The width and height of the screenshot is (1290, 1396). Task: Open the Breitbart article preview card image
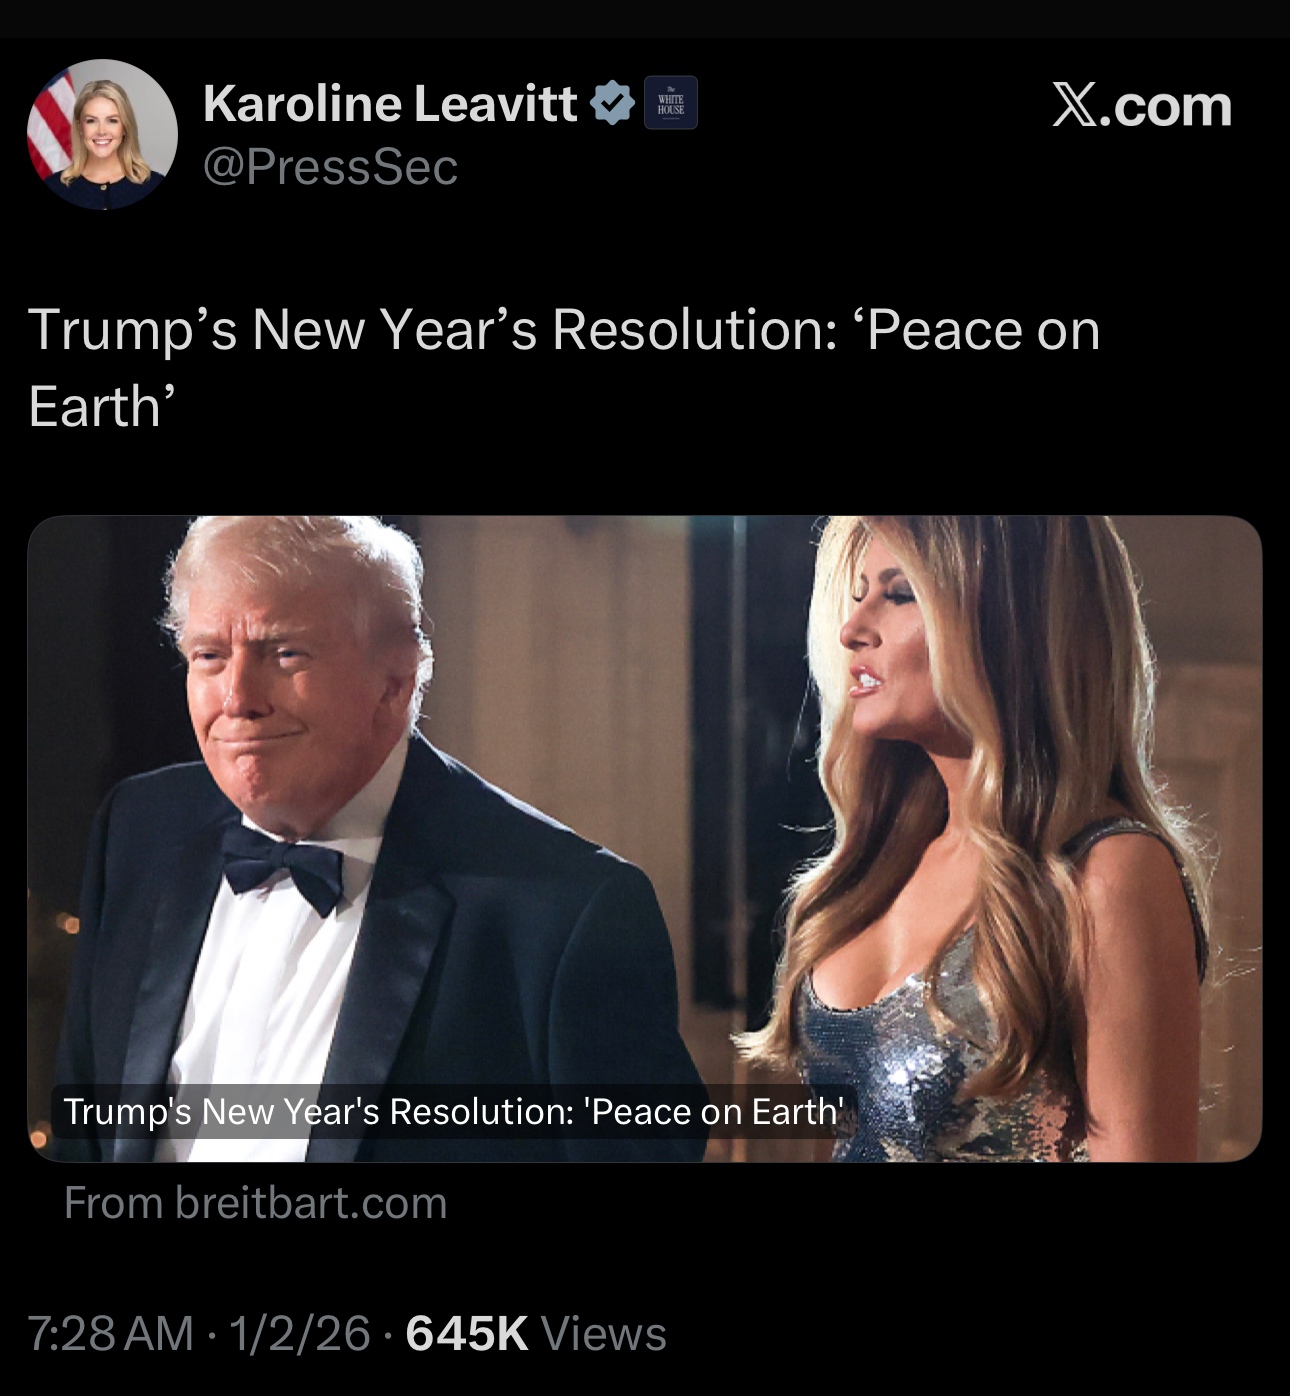point(645,839)
